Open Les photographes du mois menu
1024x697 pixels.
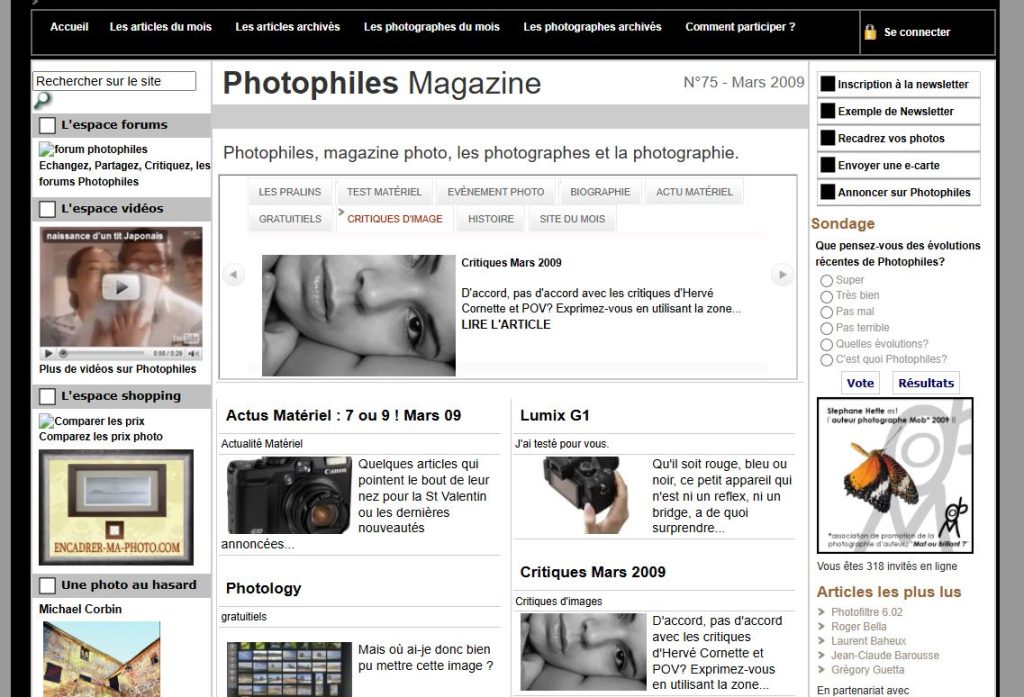click(432, 27)
